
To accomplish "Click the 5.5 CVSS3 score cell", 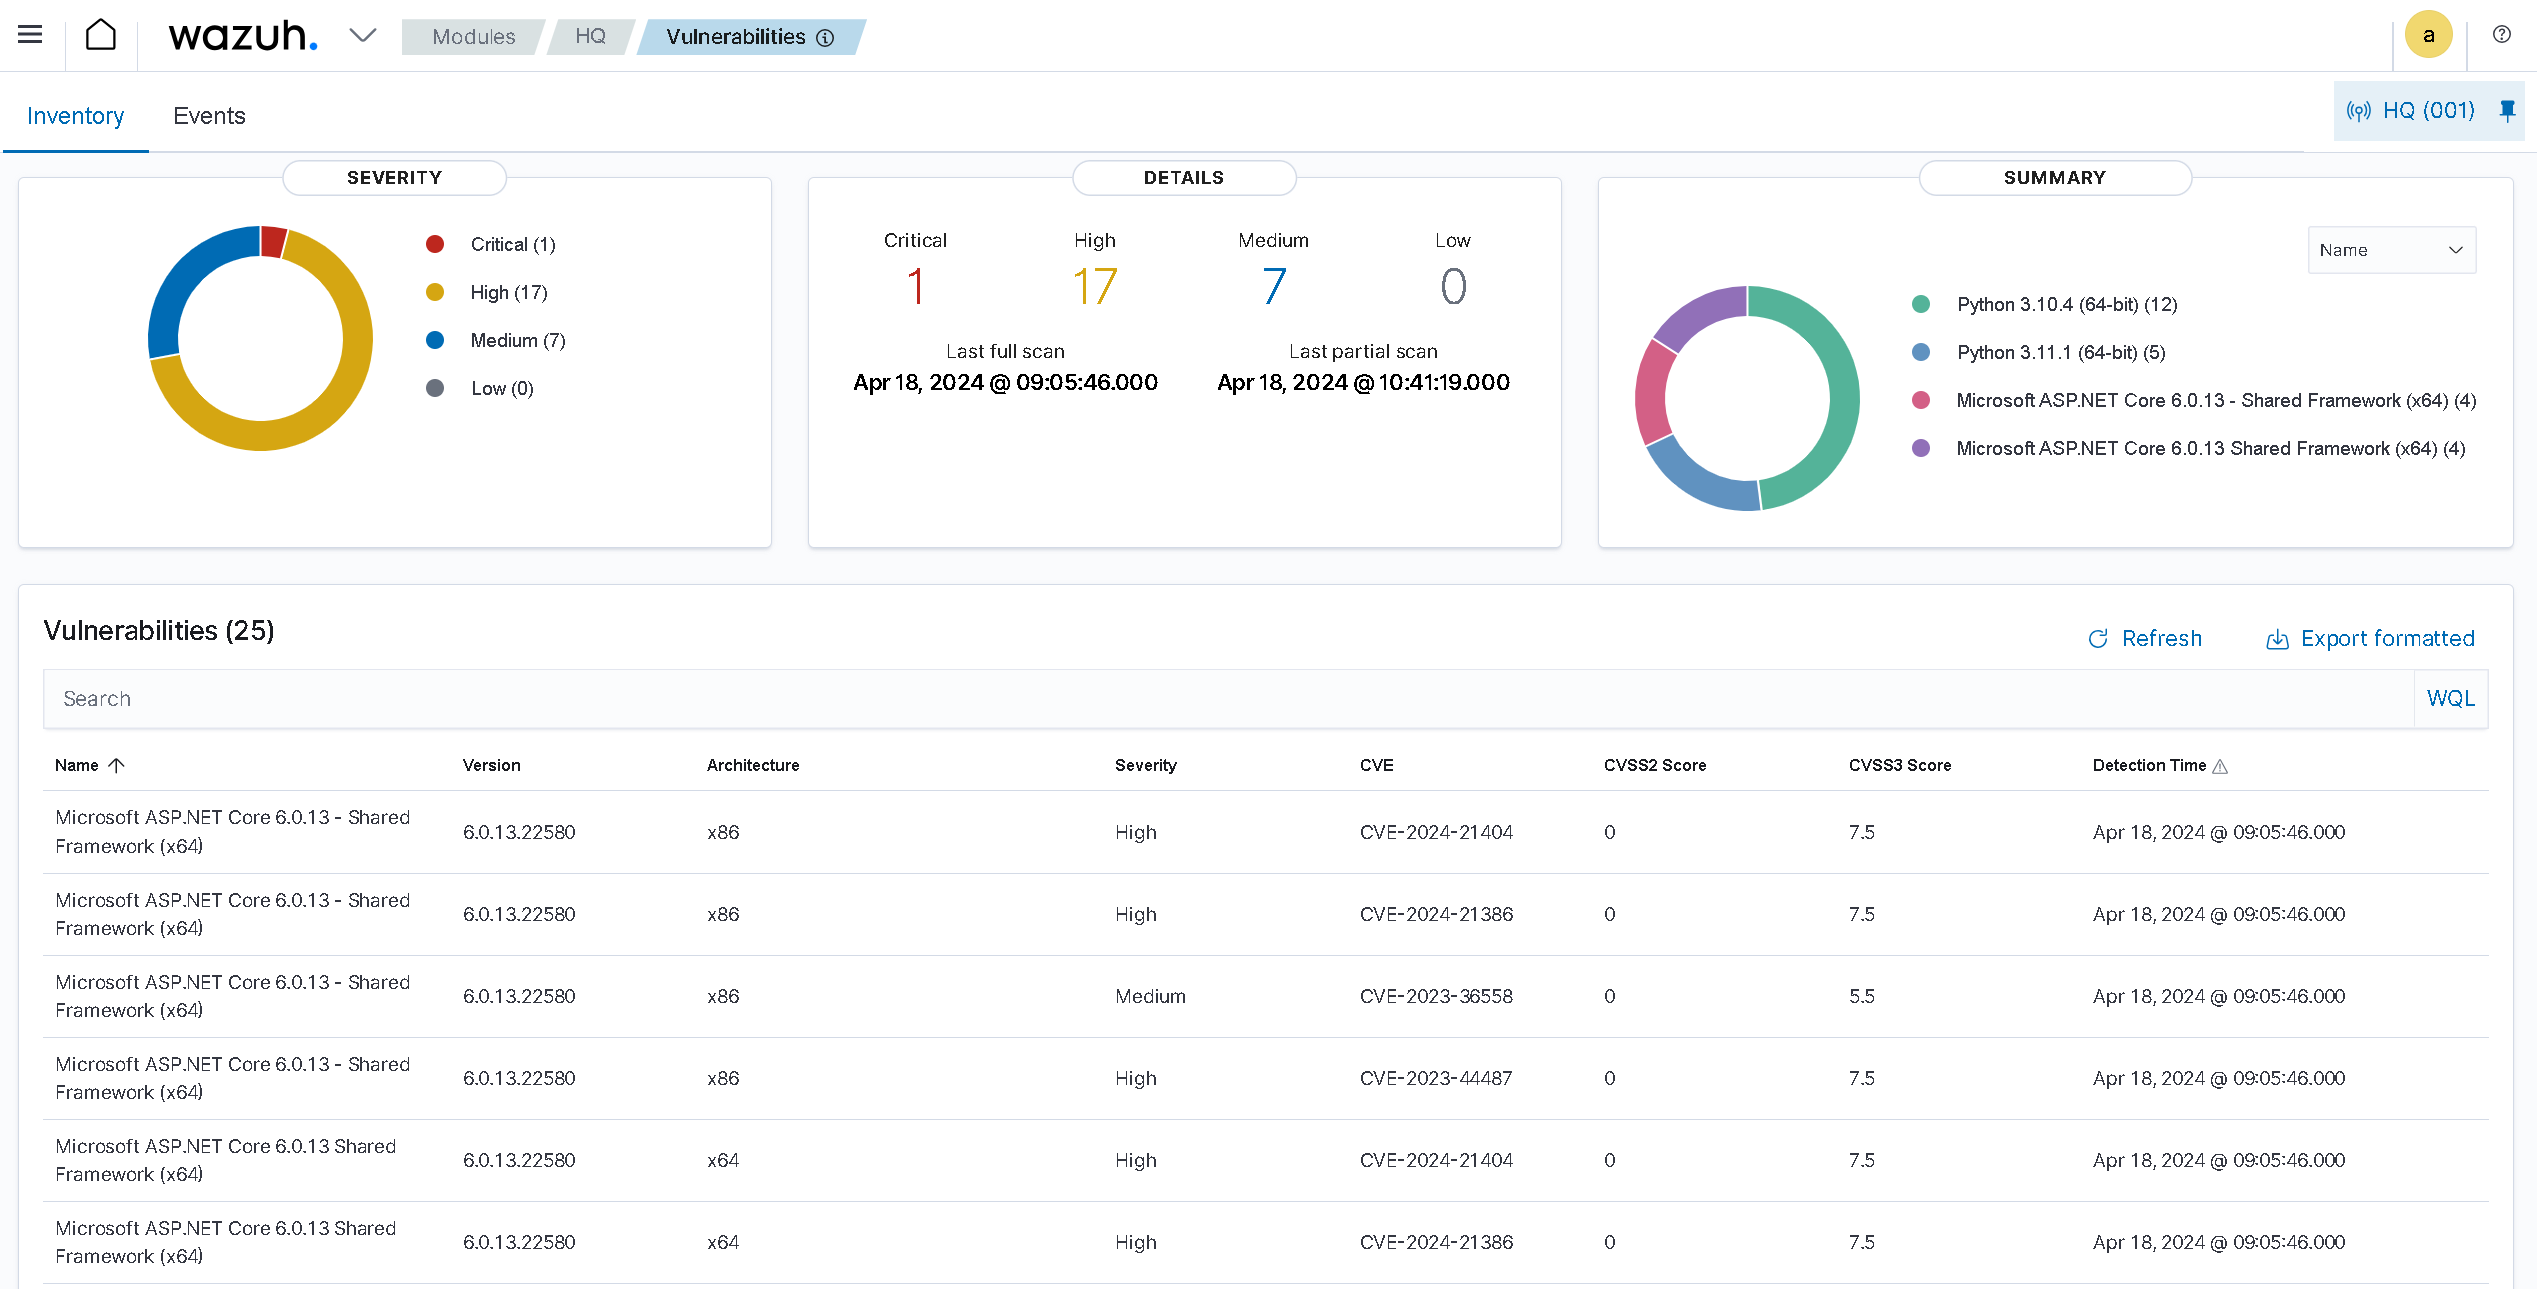I will pyautogui.click(x=1862, y=996).
